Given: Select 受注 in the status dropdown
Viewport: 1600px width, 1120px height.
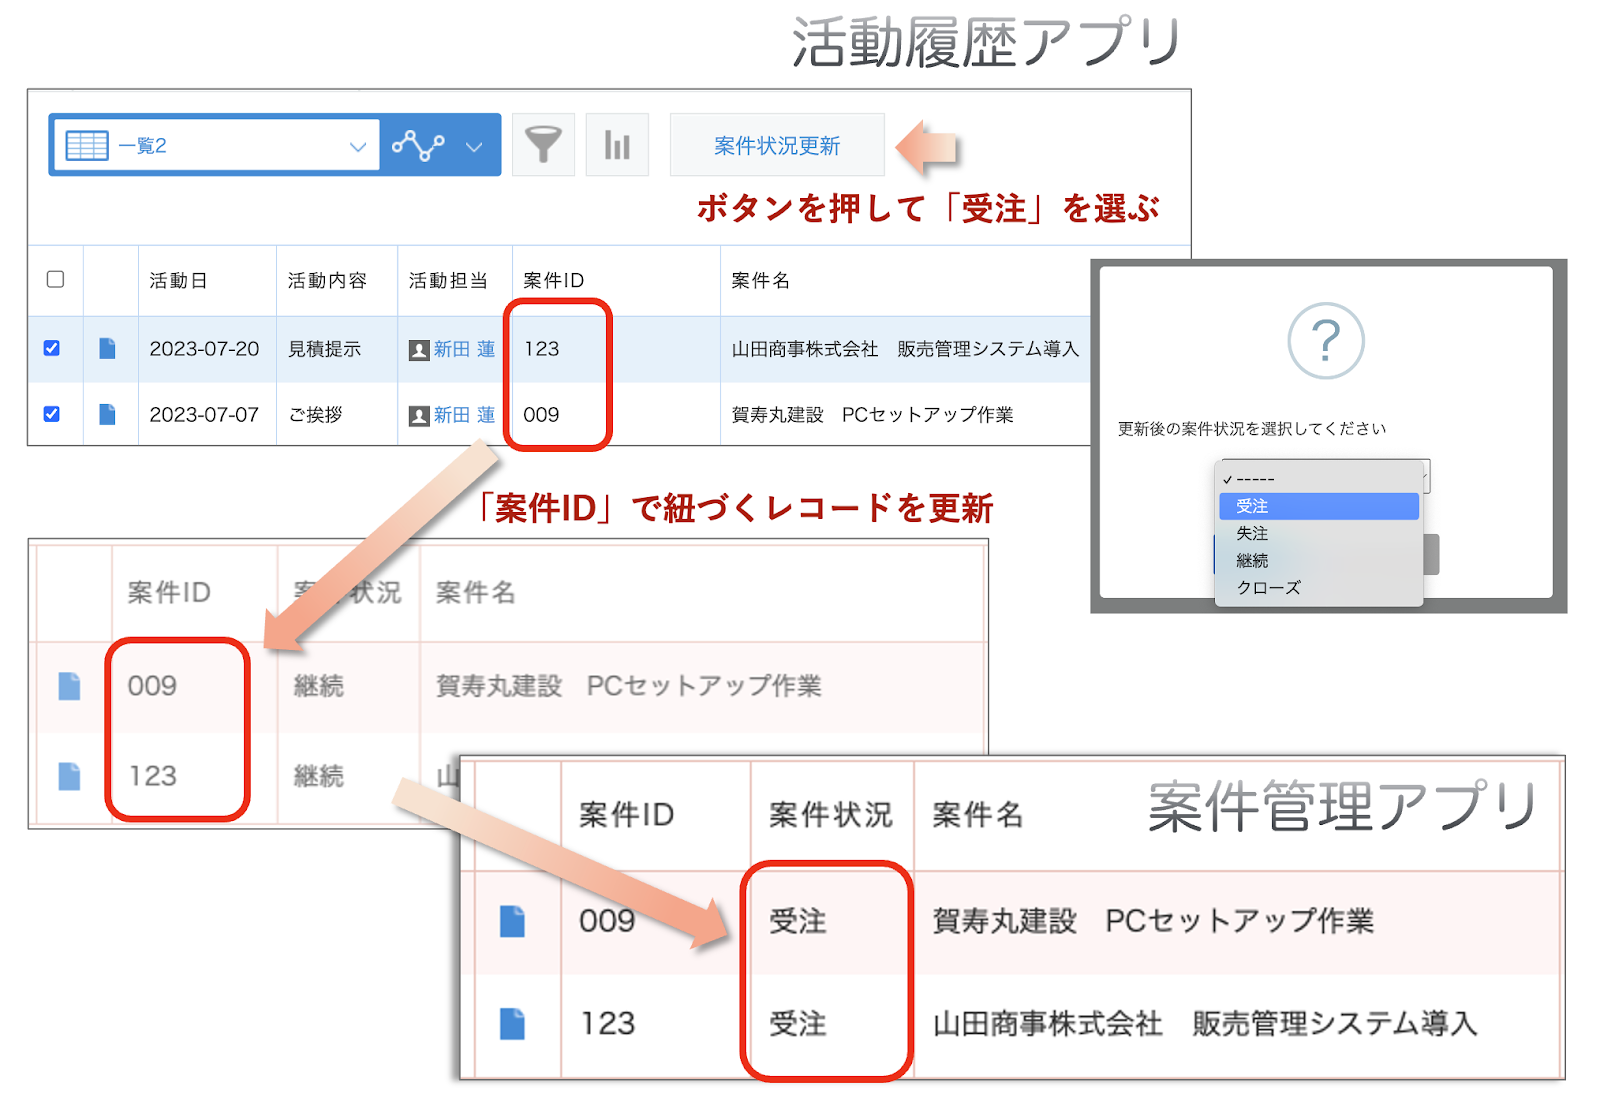Looking at the screenshot, I should point(1318,506).
